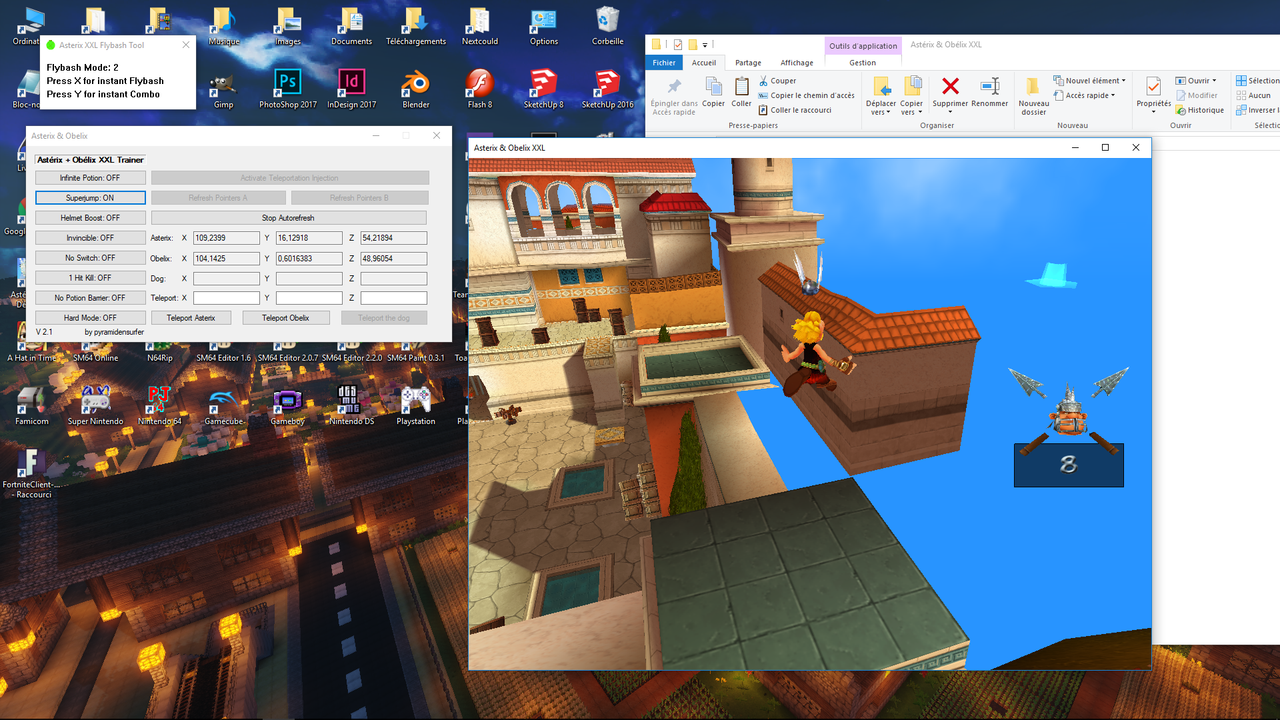This screenshot has width=1280, height=720.
Task: Close the Asterix XXL Flybash Tool popup
Action: pos(185,44)
